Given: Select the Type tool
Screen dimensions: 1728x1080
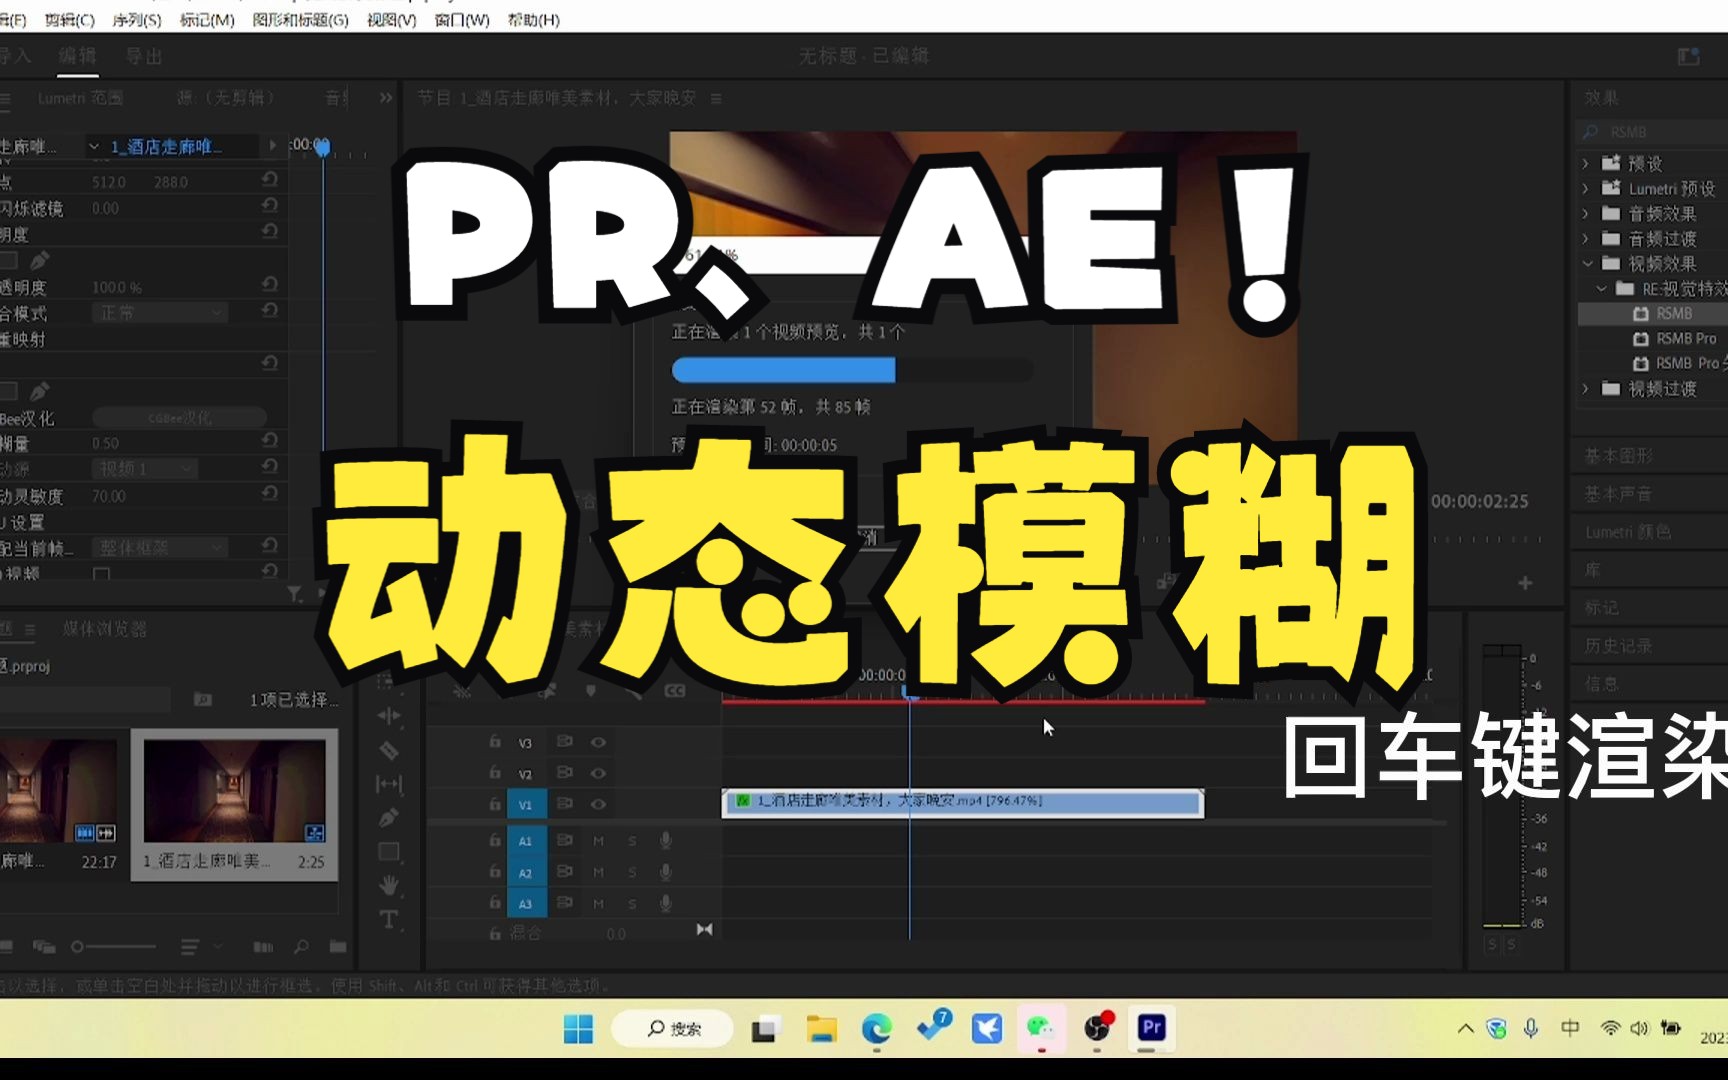Looking at the screenshot, I should (x=389, y=919).
